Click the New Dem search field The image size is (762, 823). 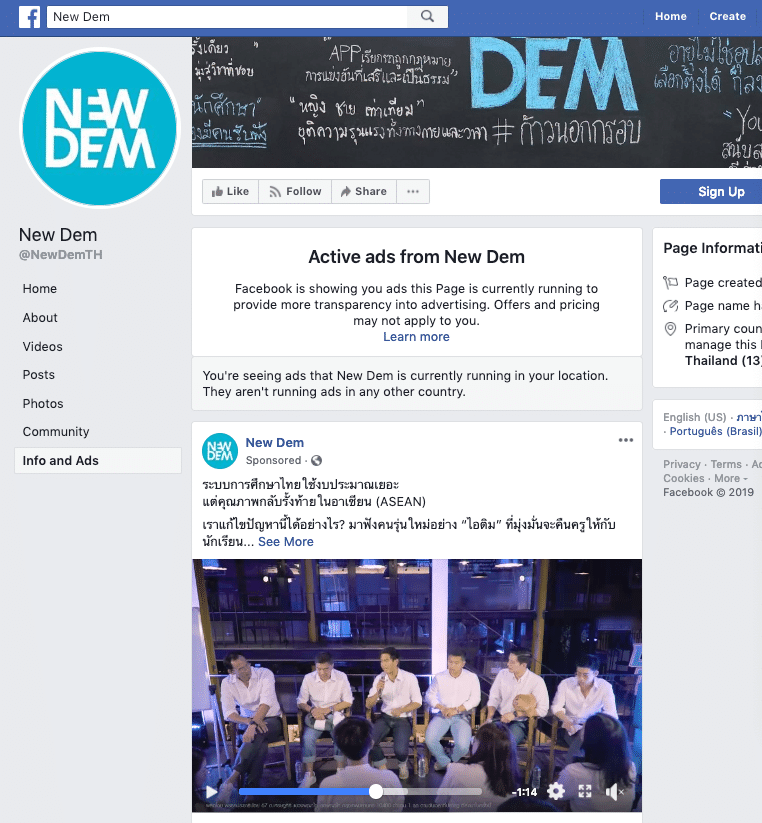coord(227,17)
